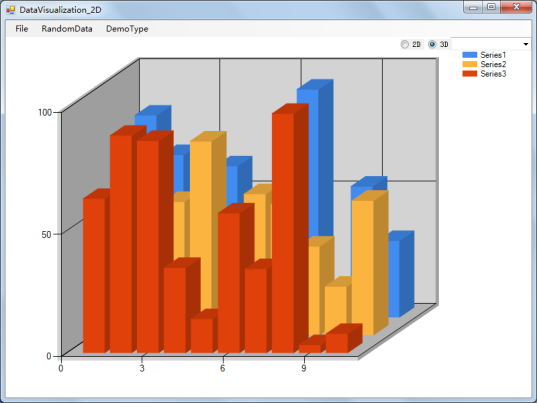The height and width of the screenshot is (403, 537).
Task: Maximize the DataVisualization_2D window
Action: 491,7
